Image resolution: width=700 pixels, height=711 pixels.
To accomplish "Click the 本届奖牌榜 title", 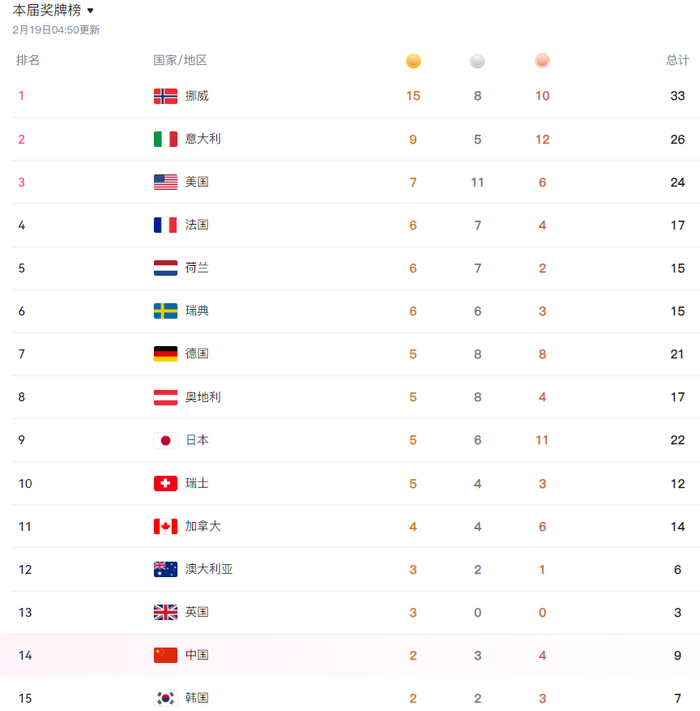I will [x=46, y=11].
